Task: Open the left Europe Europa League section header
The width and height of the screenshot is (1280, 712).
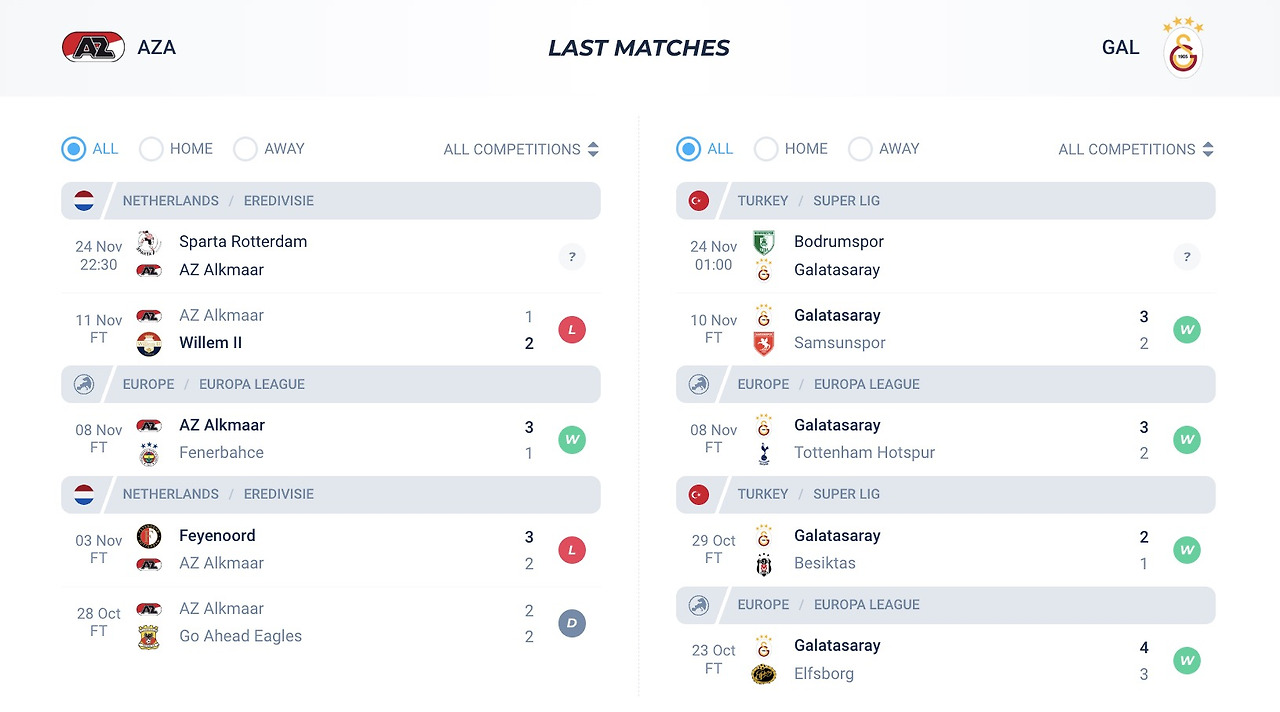Action: [x=331, y=384]
